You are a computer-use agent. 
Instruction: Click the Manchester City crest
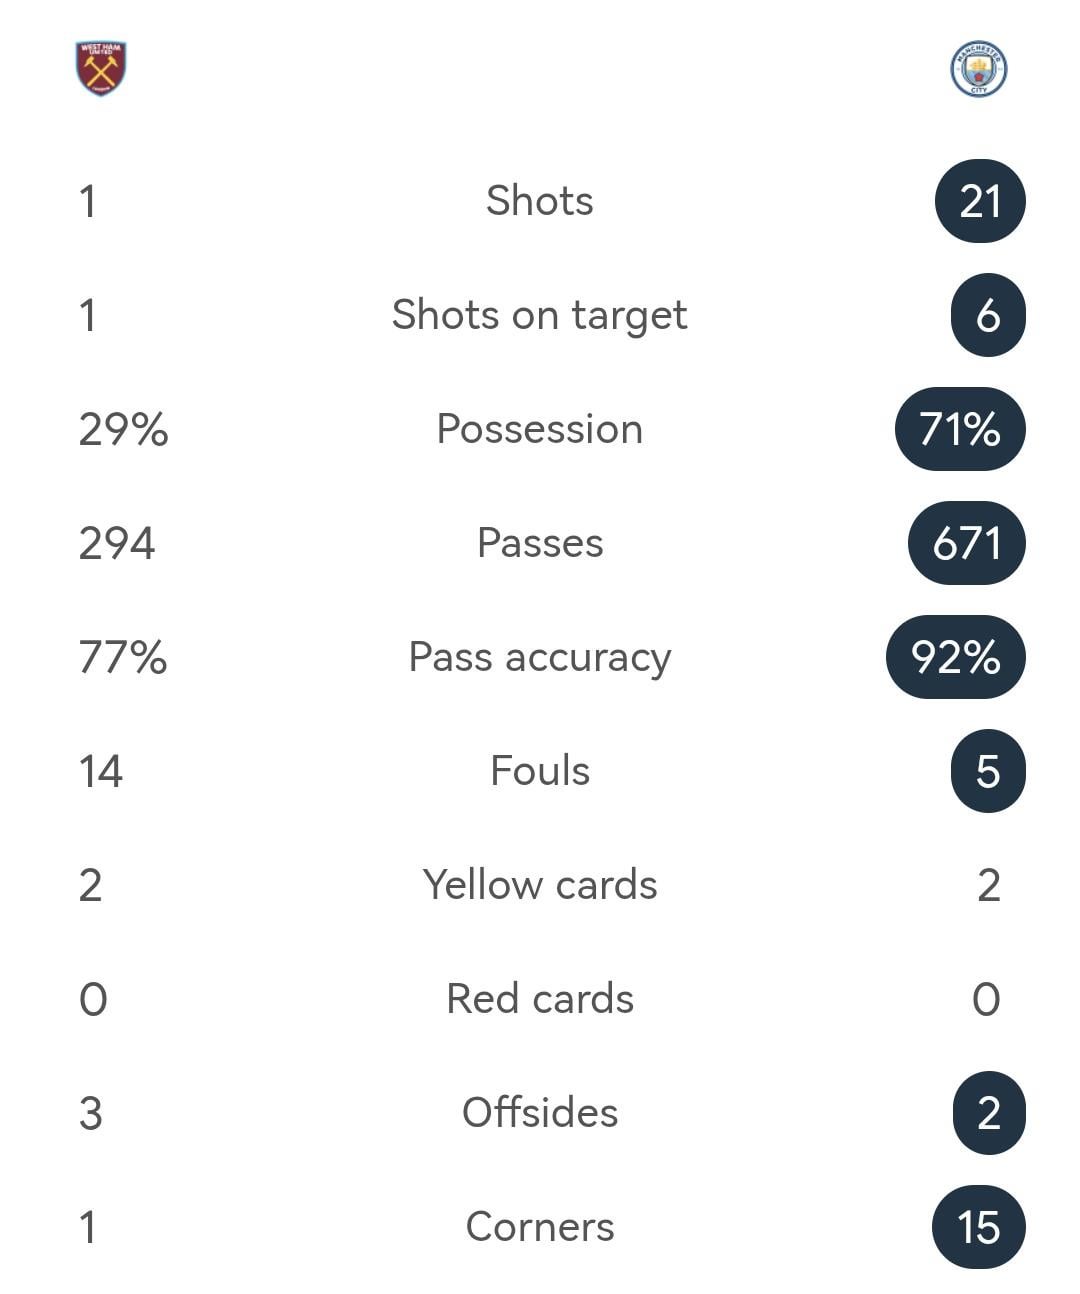[978, 69]
